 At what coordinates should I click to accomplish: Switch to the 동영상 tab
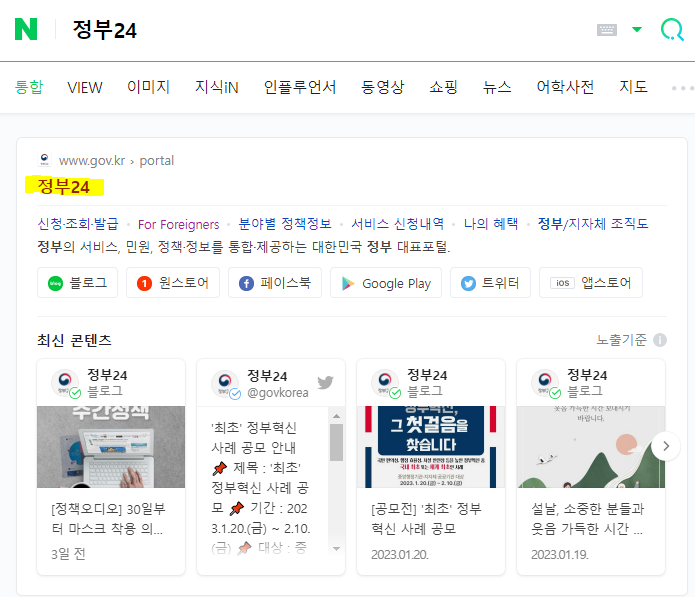click(x=383, y=87)
